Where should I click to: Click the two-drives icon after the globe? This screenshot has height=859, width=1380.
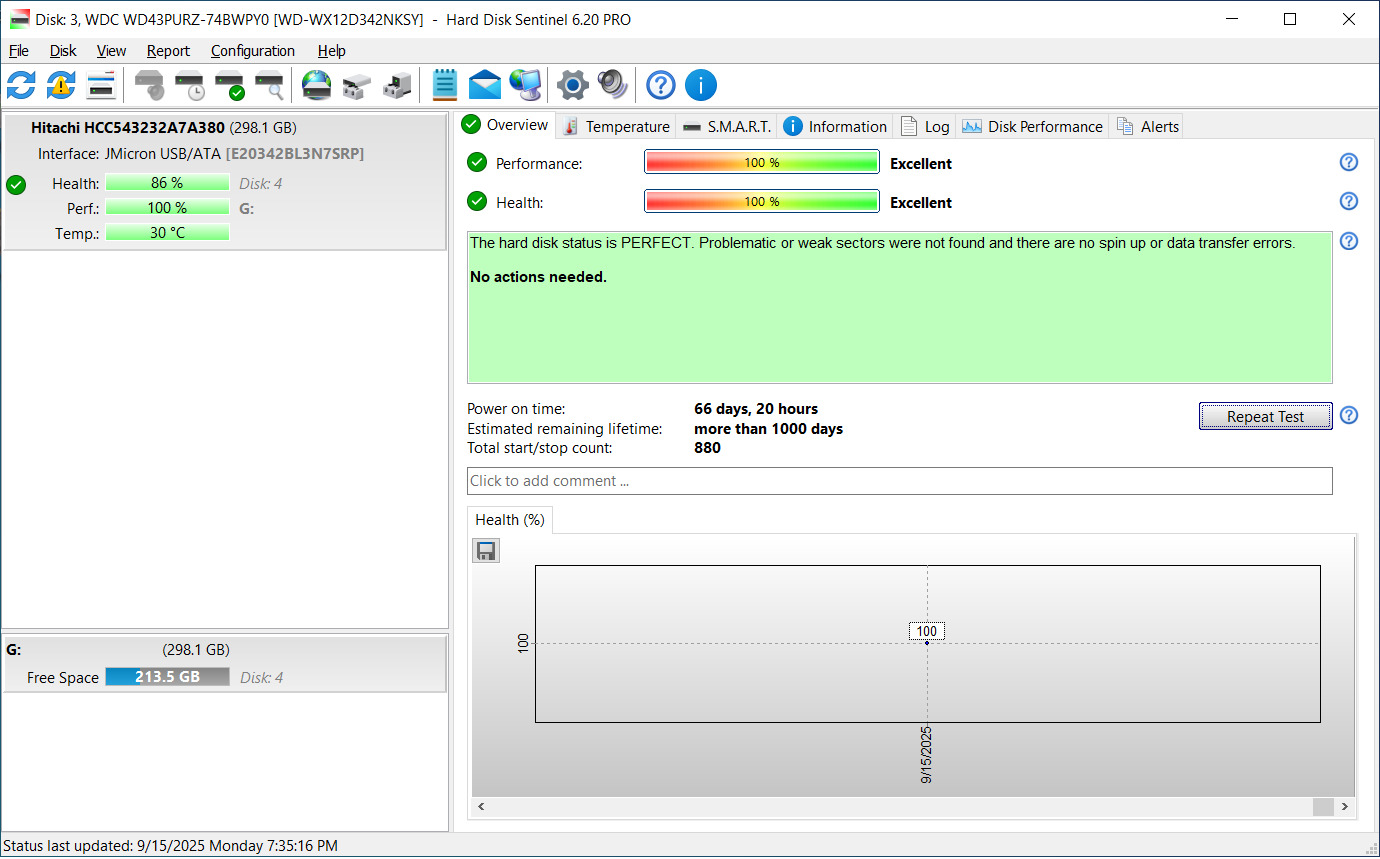(x=357, y=85)
